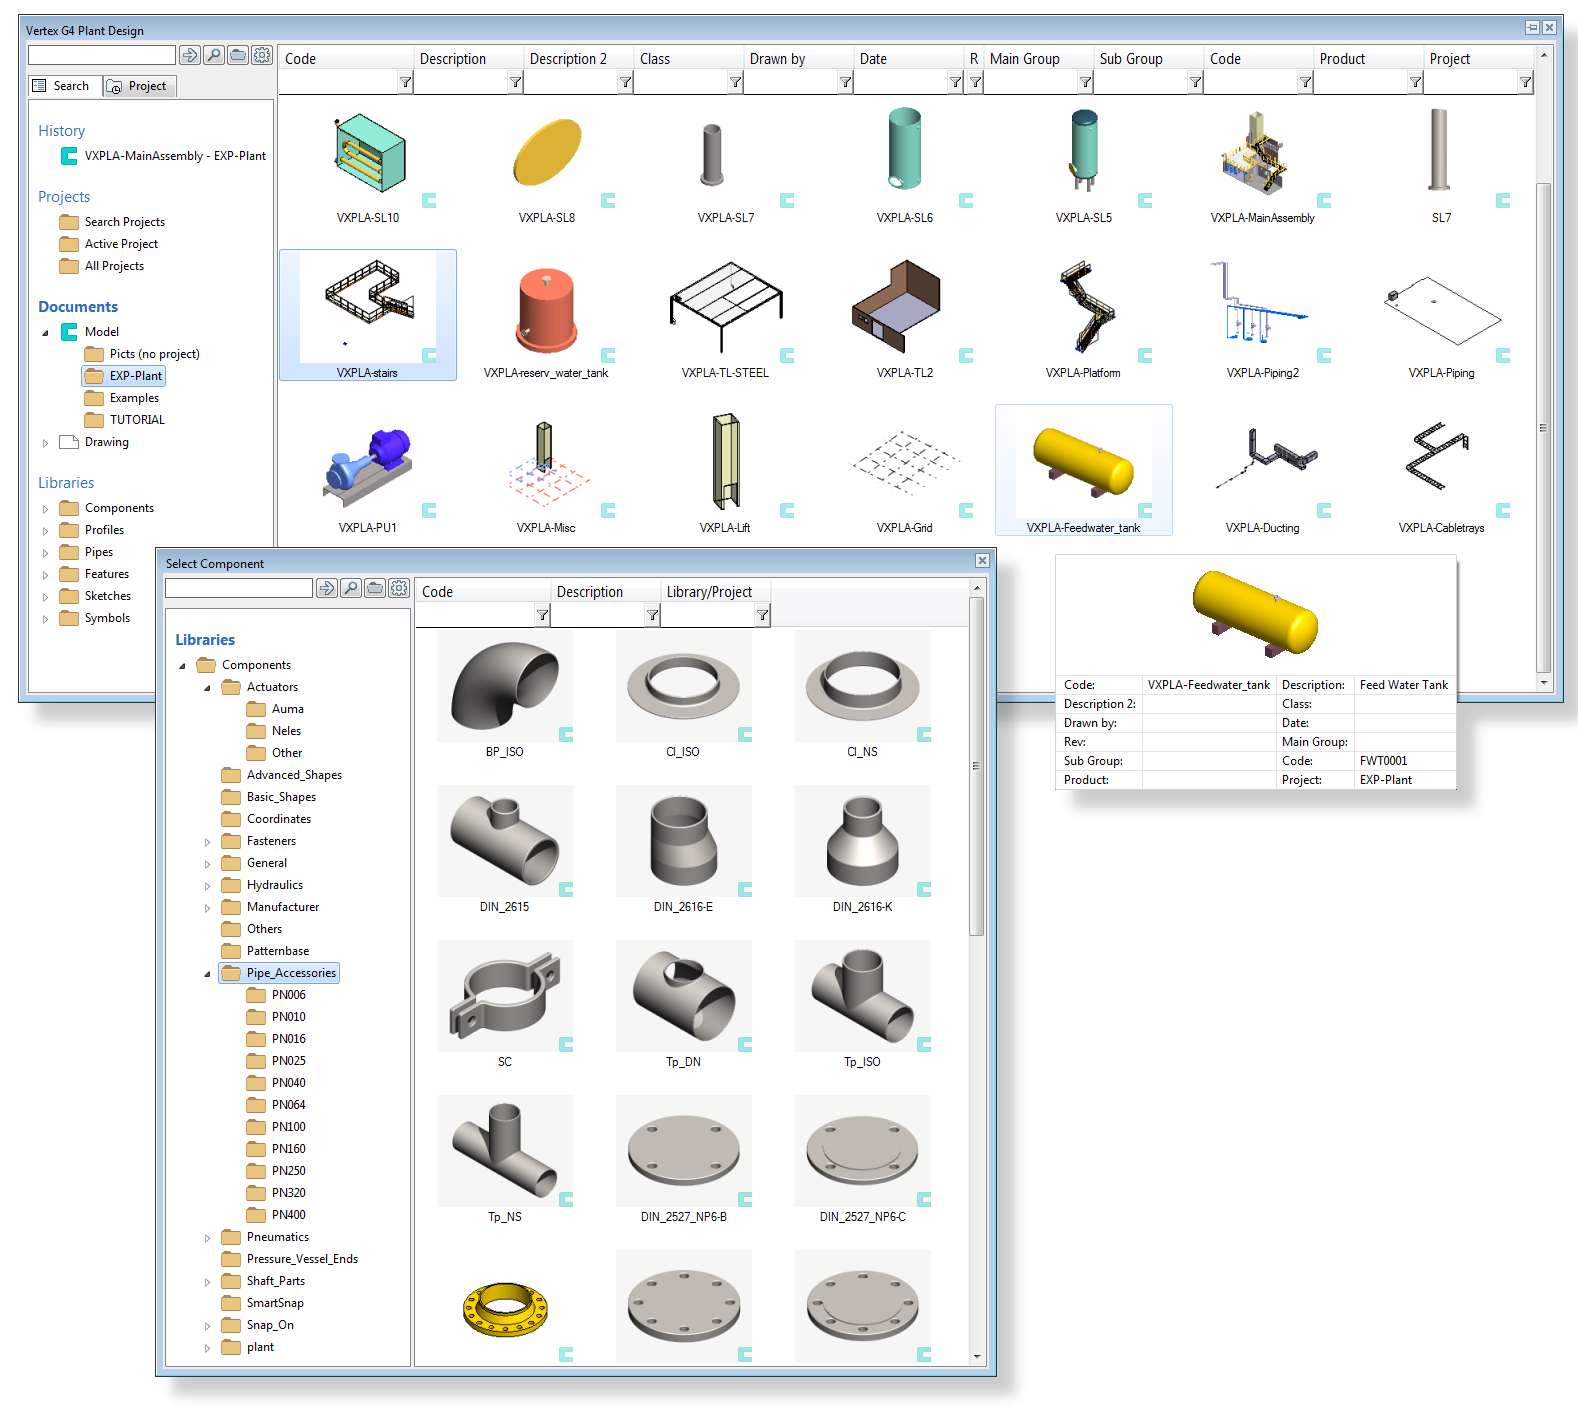Sort by Class column header
Screen dimensions: 1578x1412
[688, 59]
